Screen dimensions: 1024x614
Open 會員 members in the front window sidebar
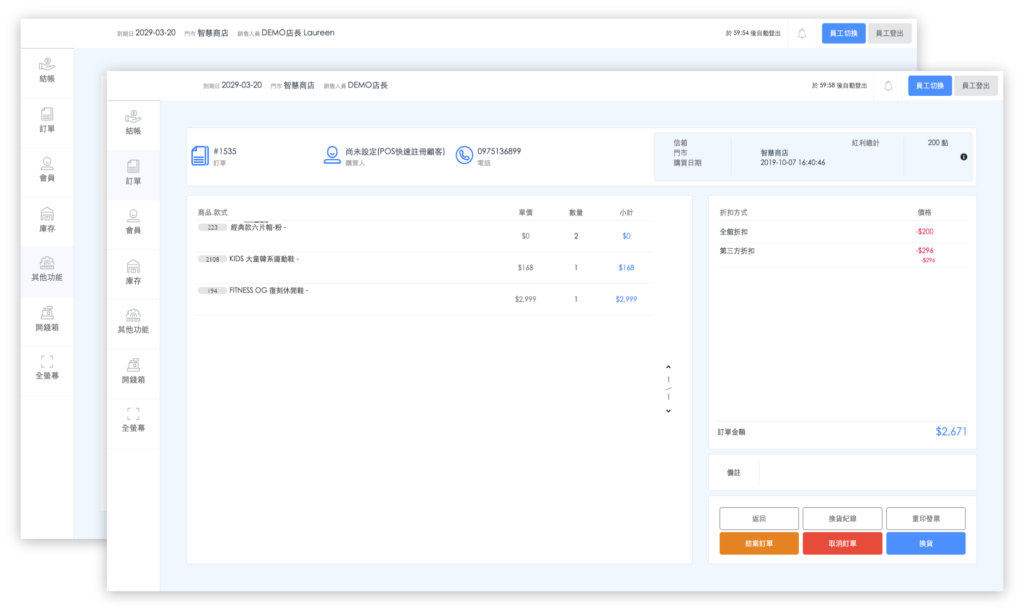pyautogui.click(x=133, y=222)
